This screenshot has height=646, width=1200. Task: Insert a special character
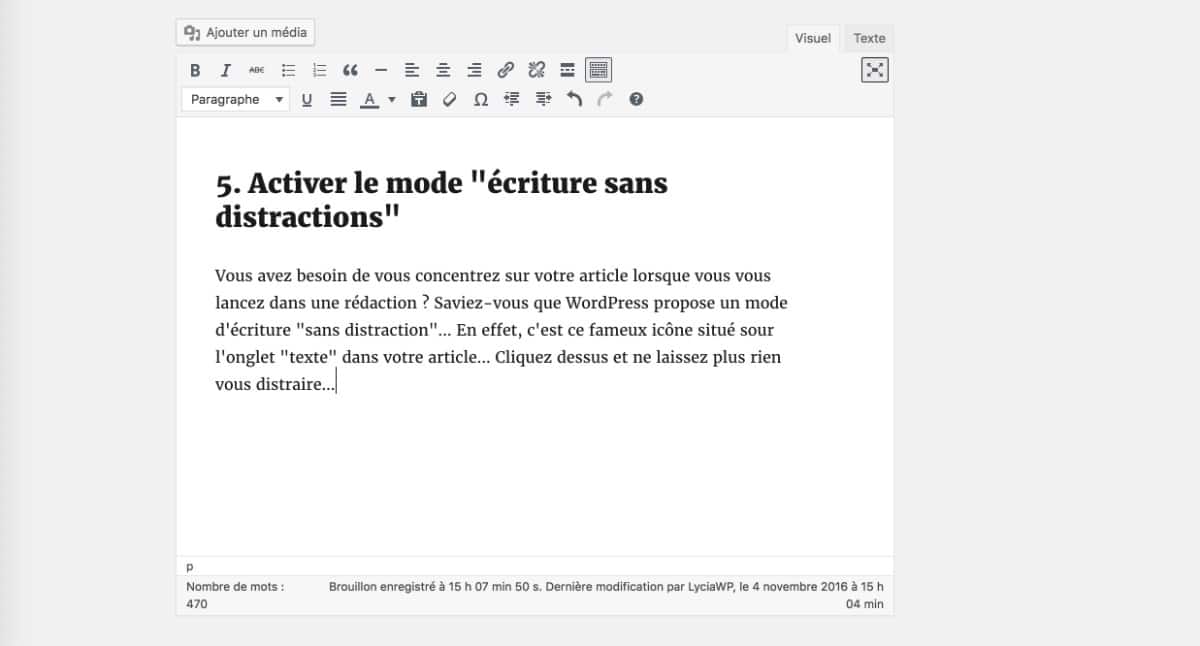(x=480, y=99)
